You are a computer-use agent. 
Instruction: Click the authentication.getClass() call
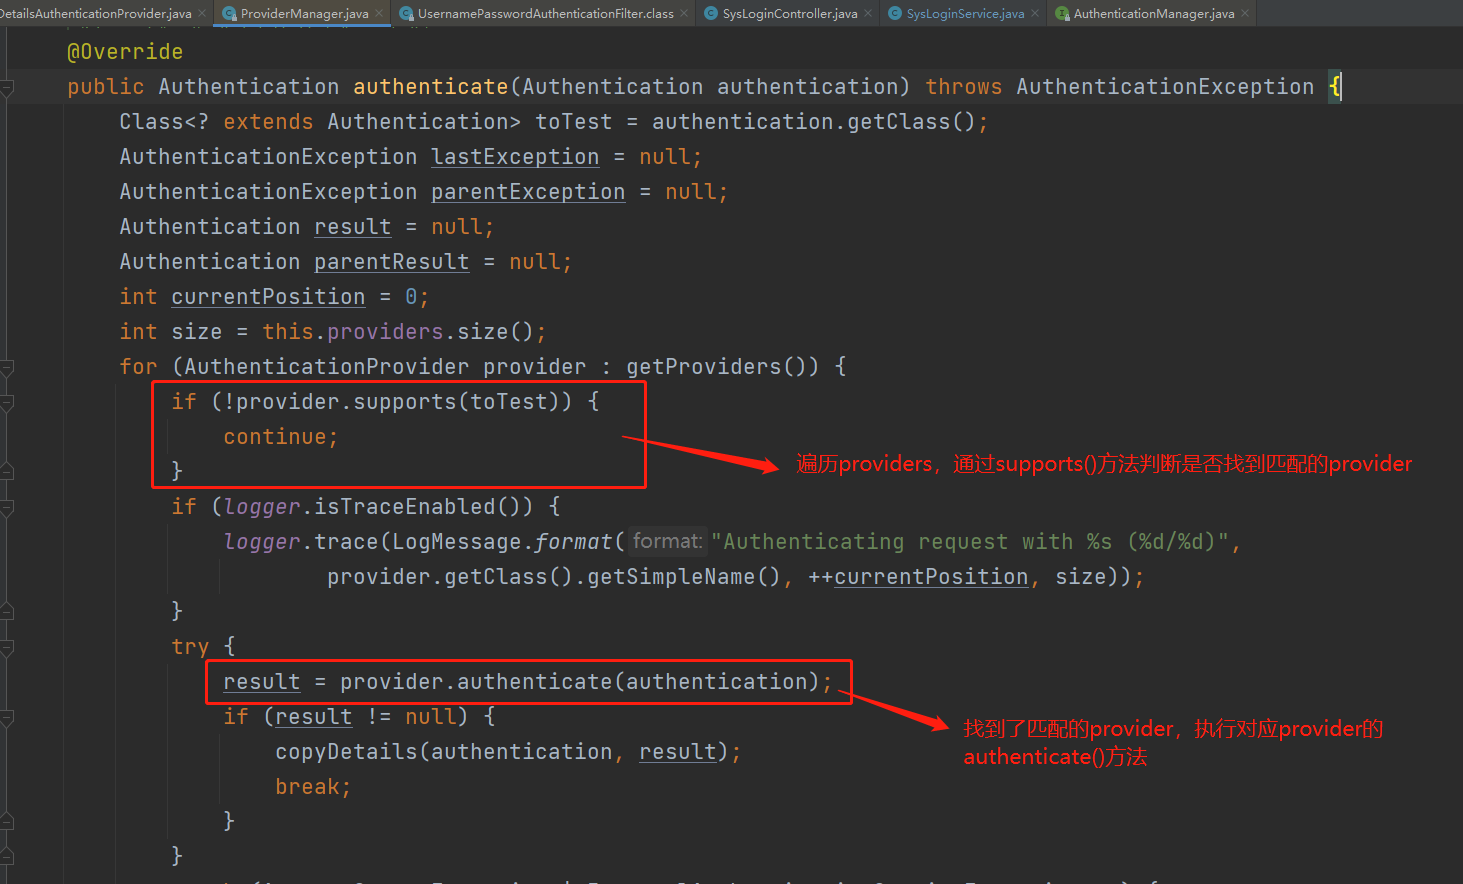pos(814,122)
